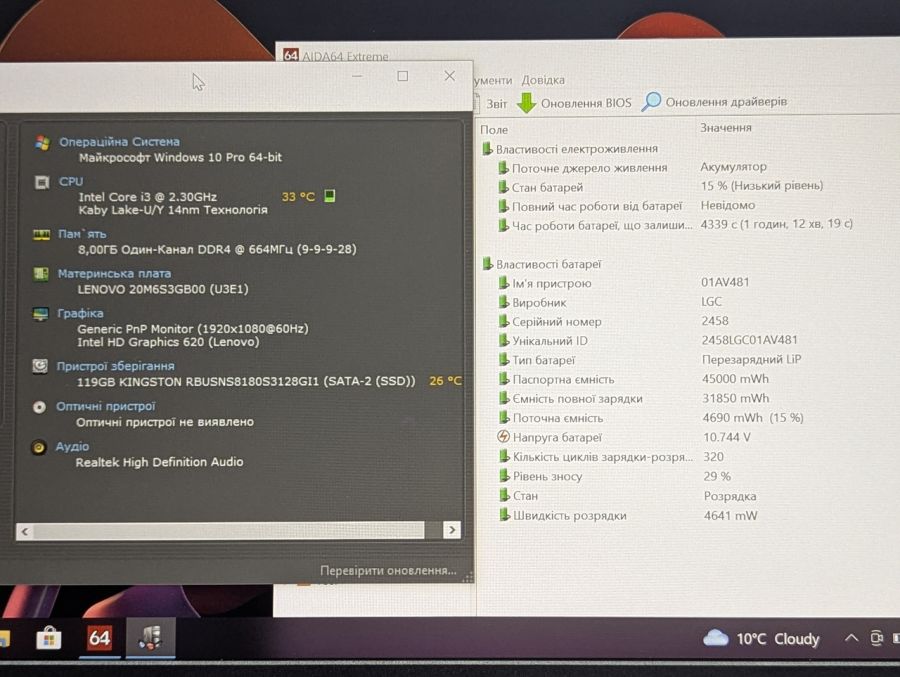Click the Intel HD Graphics 620 (Lenovo) text
Screen dimensions: 900x677
click(x=168, y=342)
